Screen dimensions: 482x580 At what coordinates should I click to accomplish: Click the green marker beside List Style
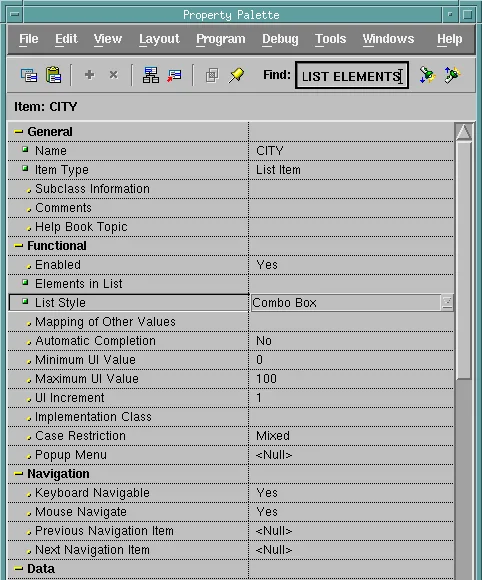click(25, 302)
